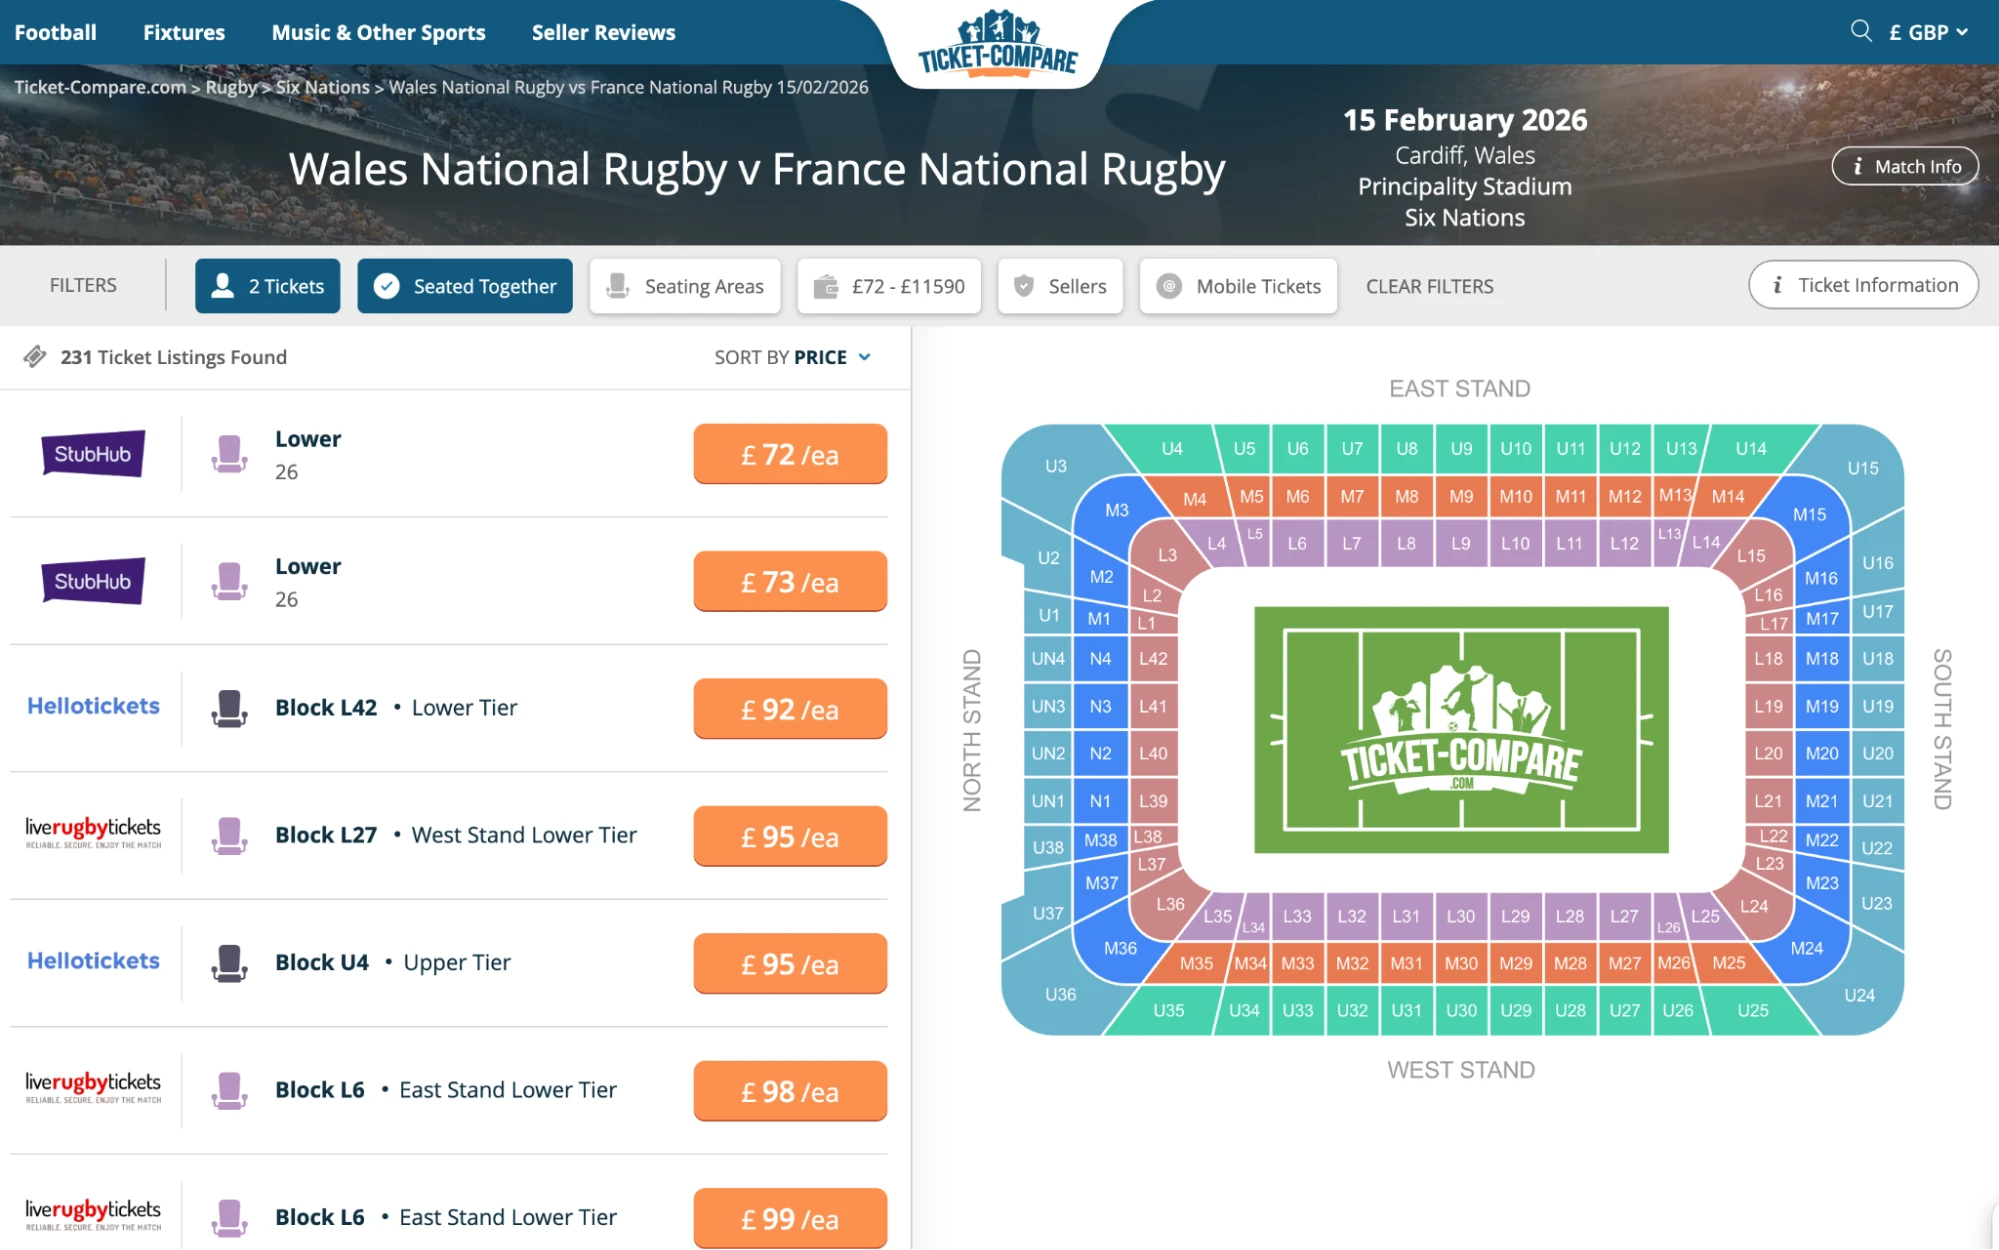Toggle the Mobile Tickets filter on
The image size is (1999, 1250).
1238,286
